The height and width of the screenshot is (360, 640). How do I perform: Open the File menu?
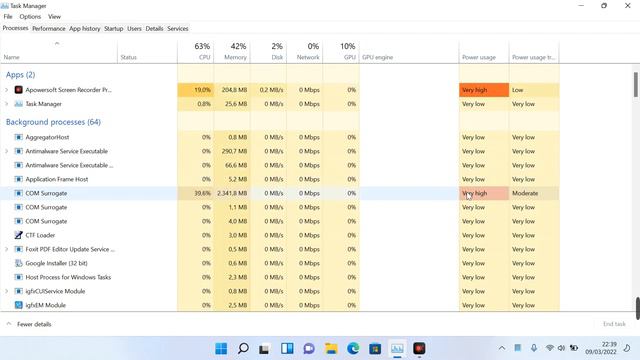(8, 17)
